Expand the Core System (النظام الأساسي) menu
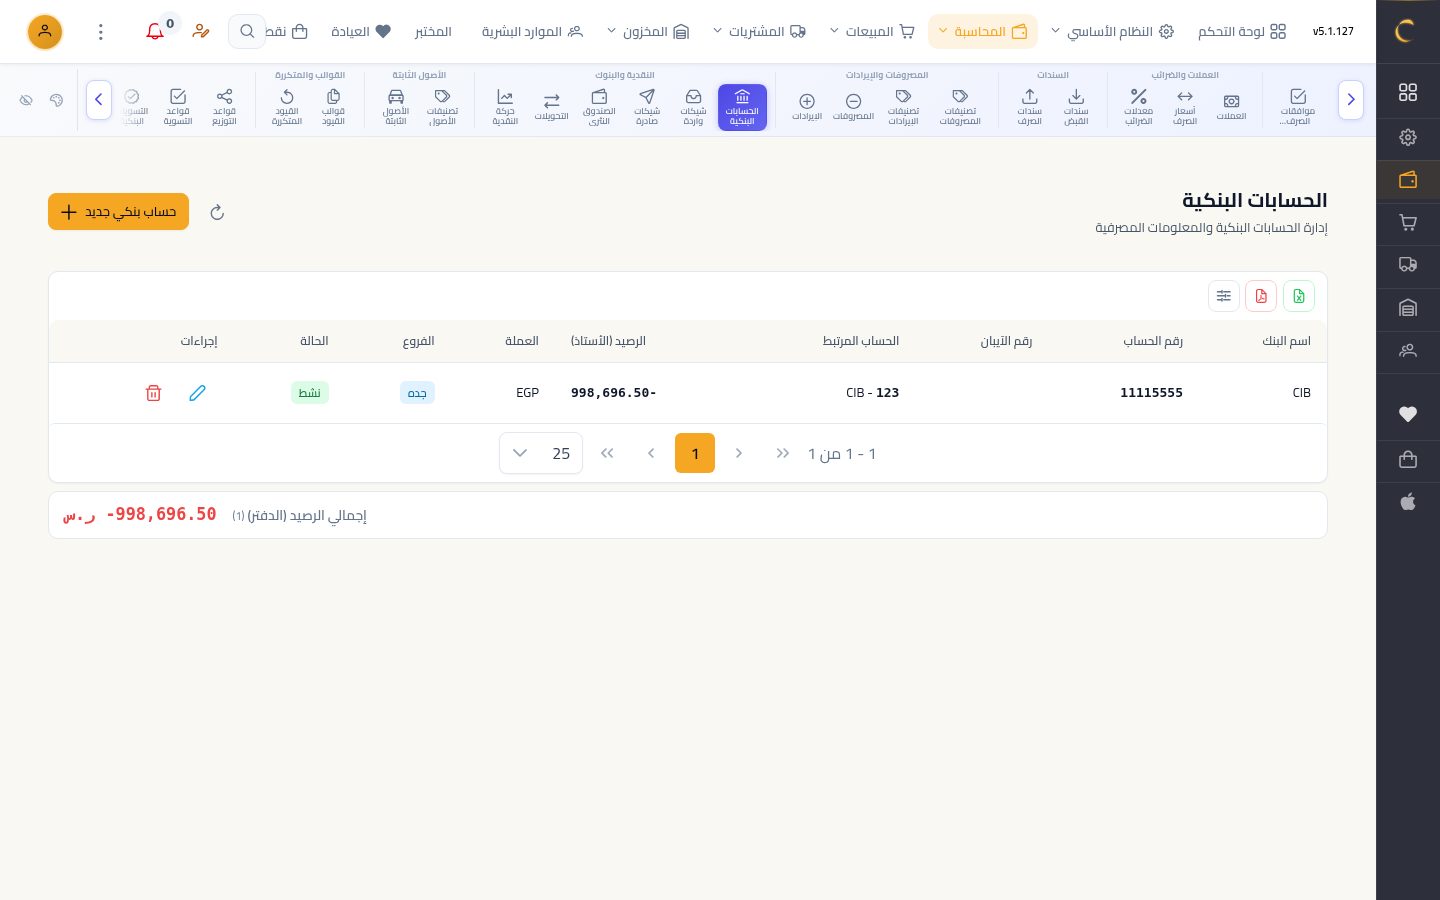The image size is (1440, 900). click(1112, 32)
